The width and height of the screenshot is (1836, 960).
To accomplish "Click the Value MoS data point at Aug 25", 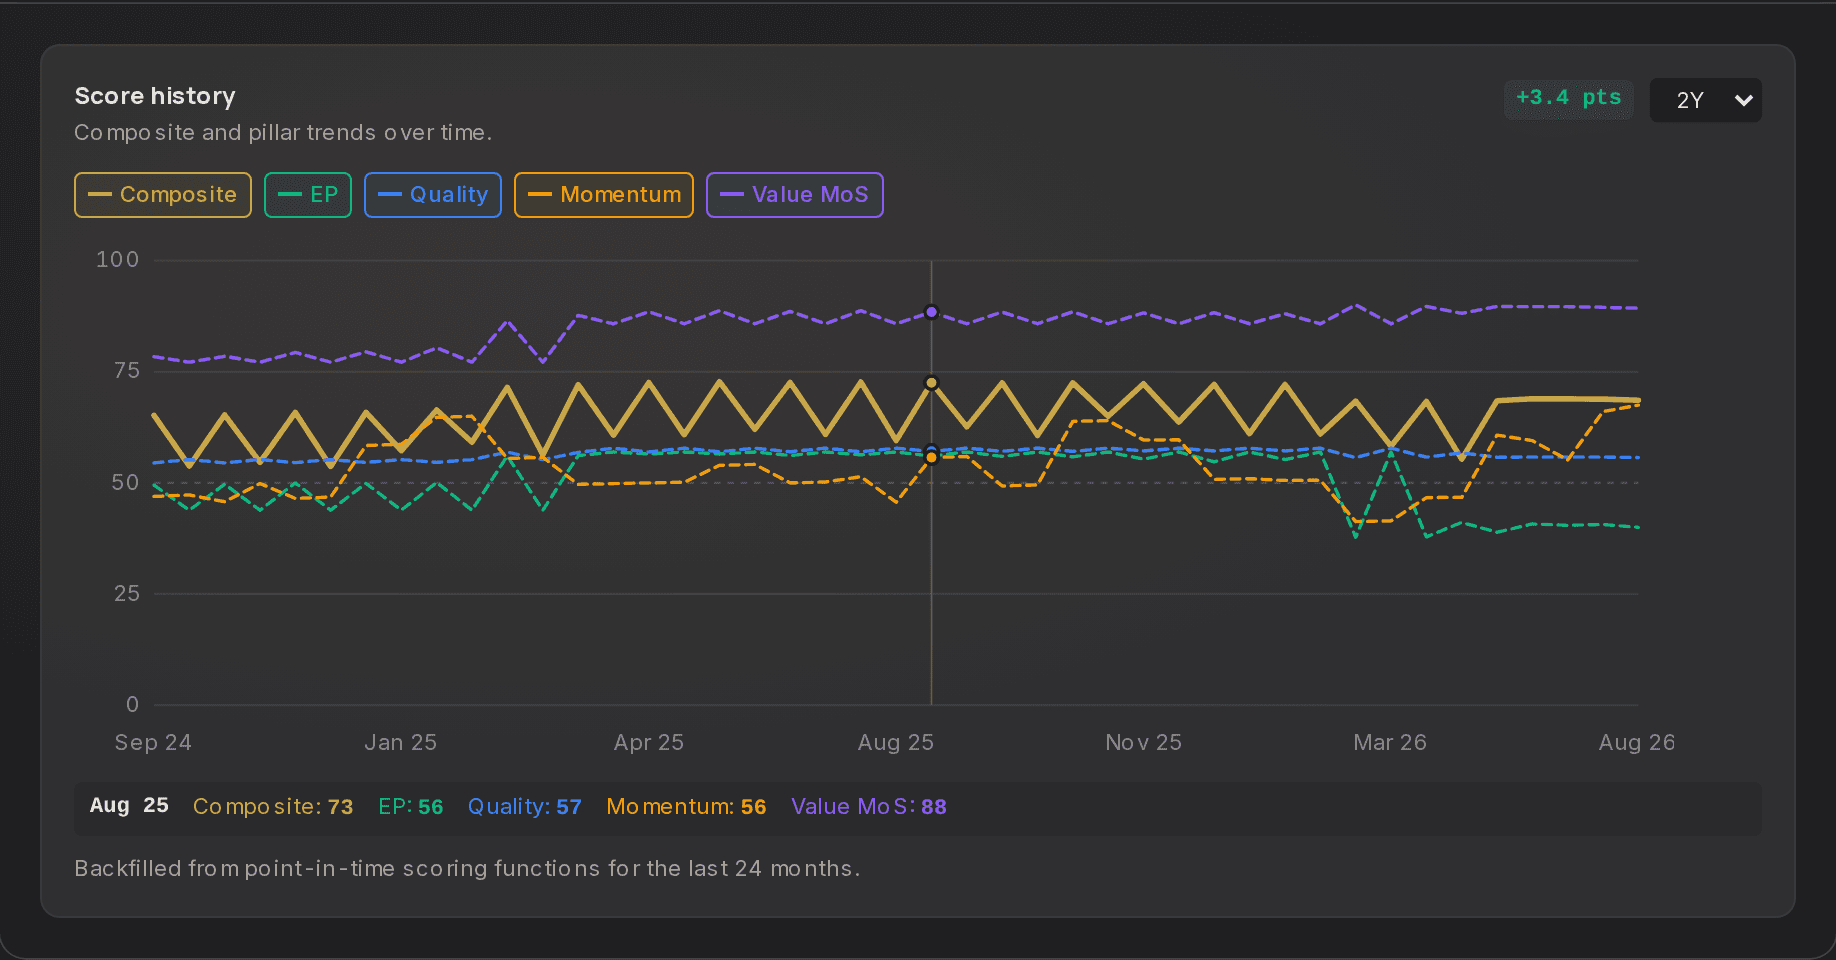I will coord(931,312).
